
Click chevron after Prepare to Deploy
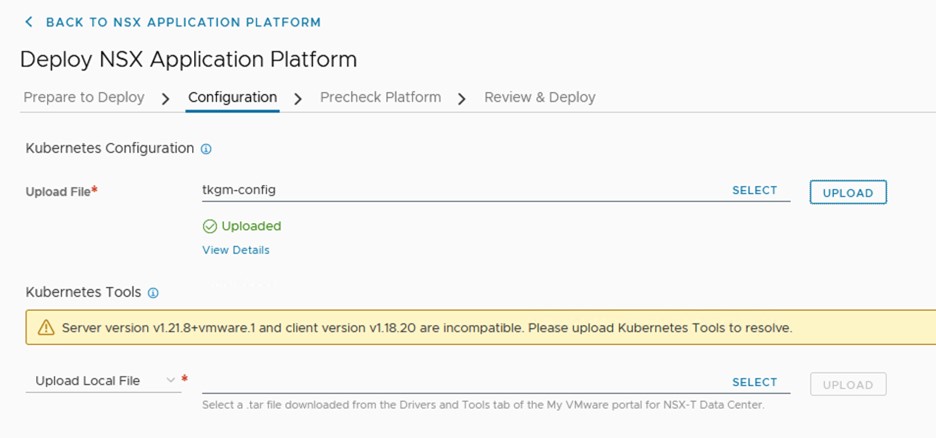165,99
